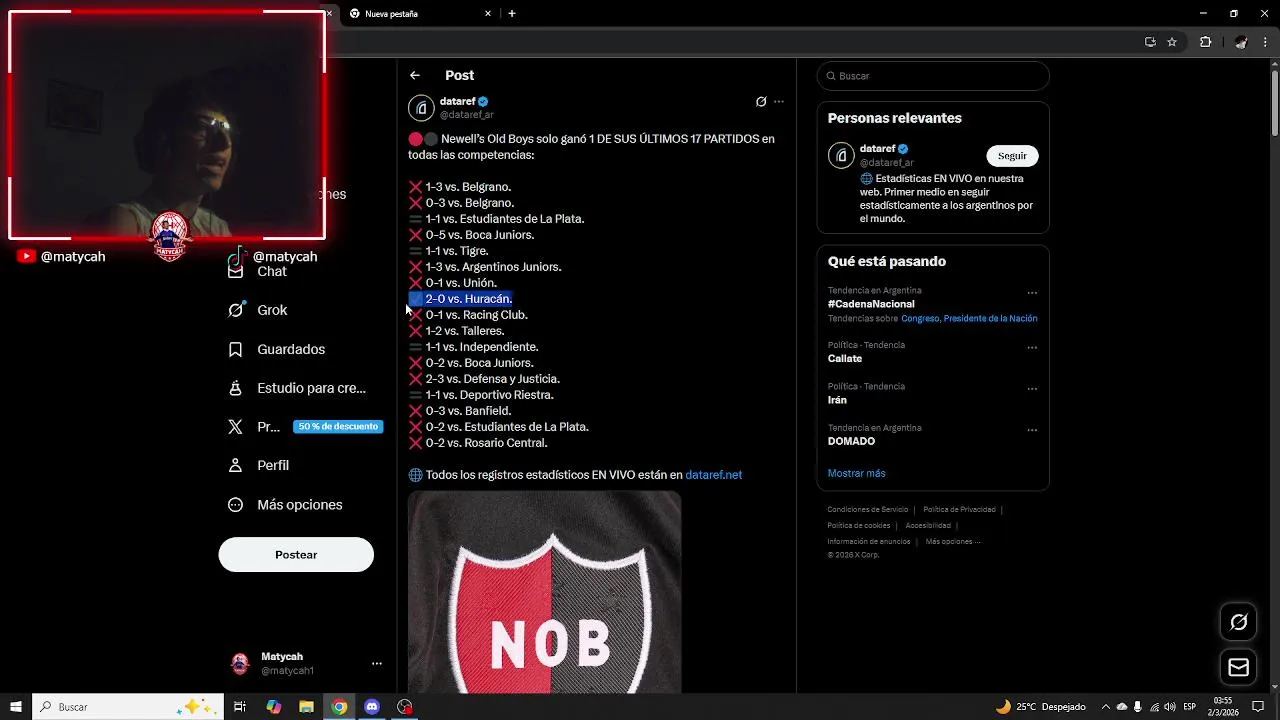1280x720 pixels.
Task: Open Información de anuncios link
Action: (x=869, y=541)
